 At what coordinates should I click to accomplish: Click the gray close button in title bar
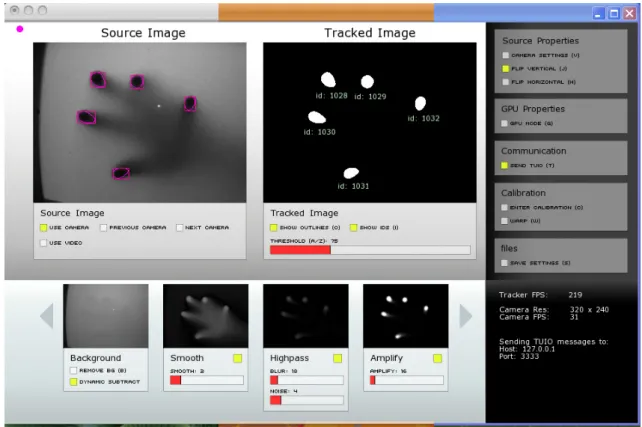tap(14, 10)
